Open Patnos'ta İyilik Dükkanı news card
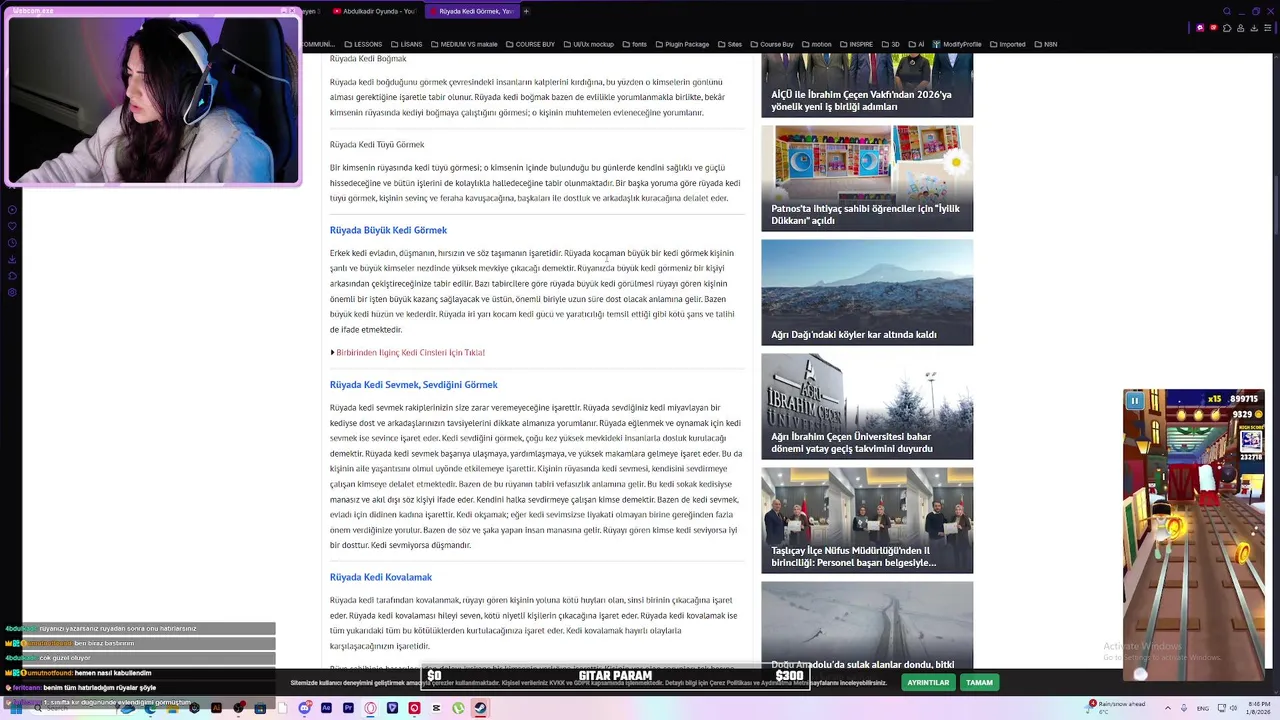 point(867,178)
